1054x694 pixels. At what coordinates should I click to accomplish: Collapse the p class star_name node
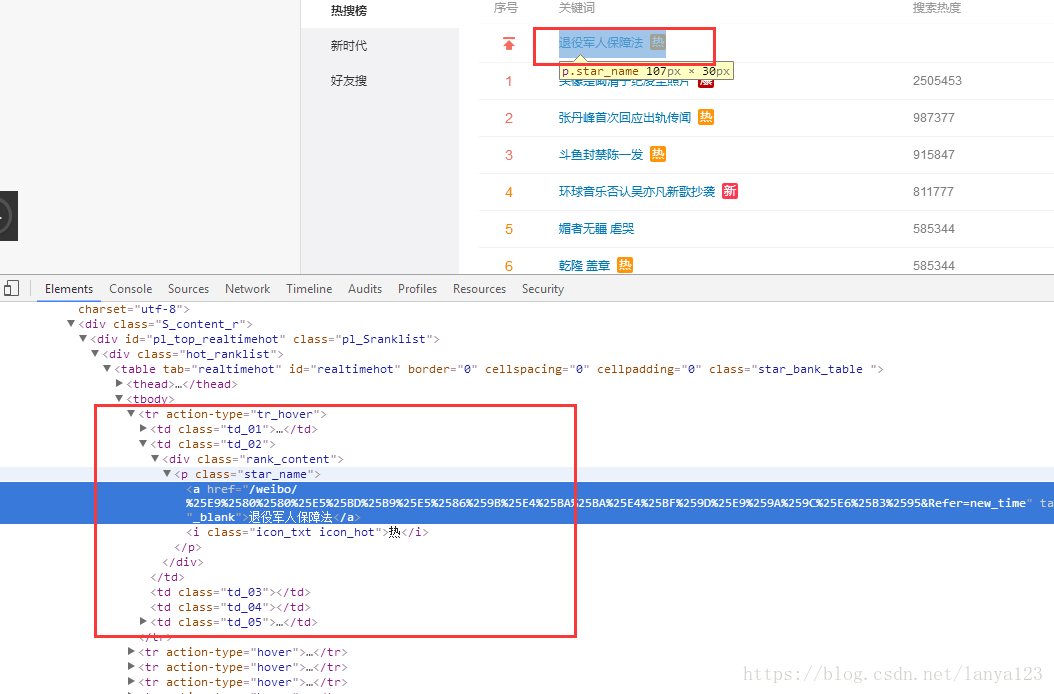[x=167, y=473]
